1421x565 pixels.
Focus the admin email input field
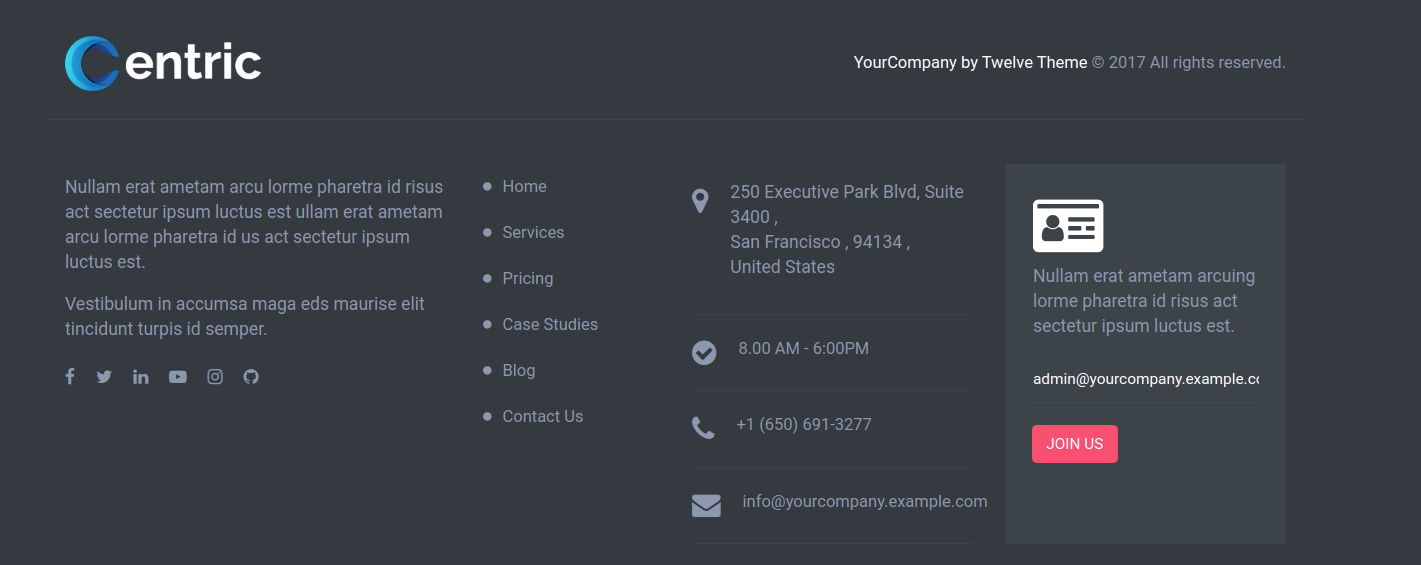coord(1146,379)
